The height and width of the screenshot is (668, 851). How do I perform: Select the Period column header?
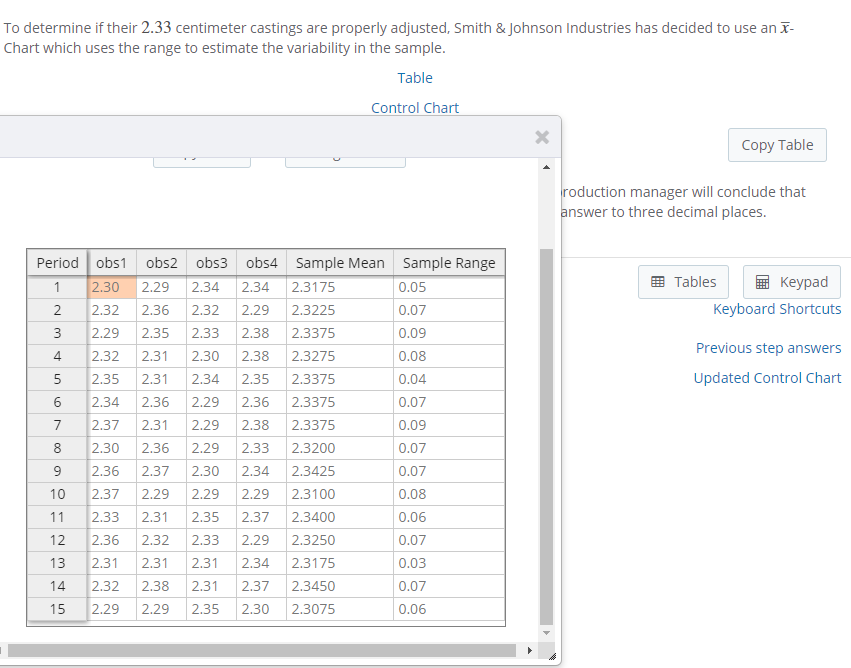point(57,263)
